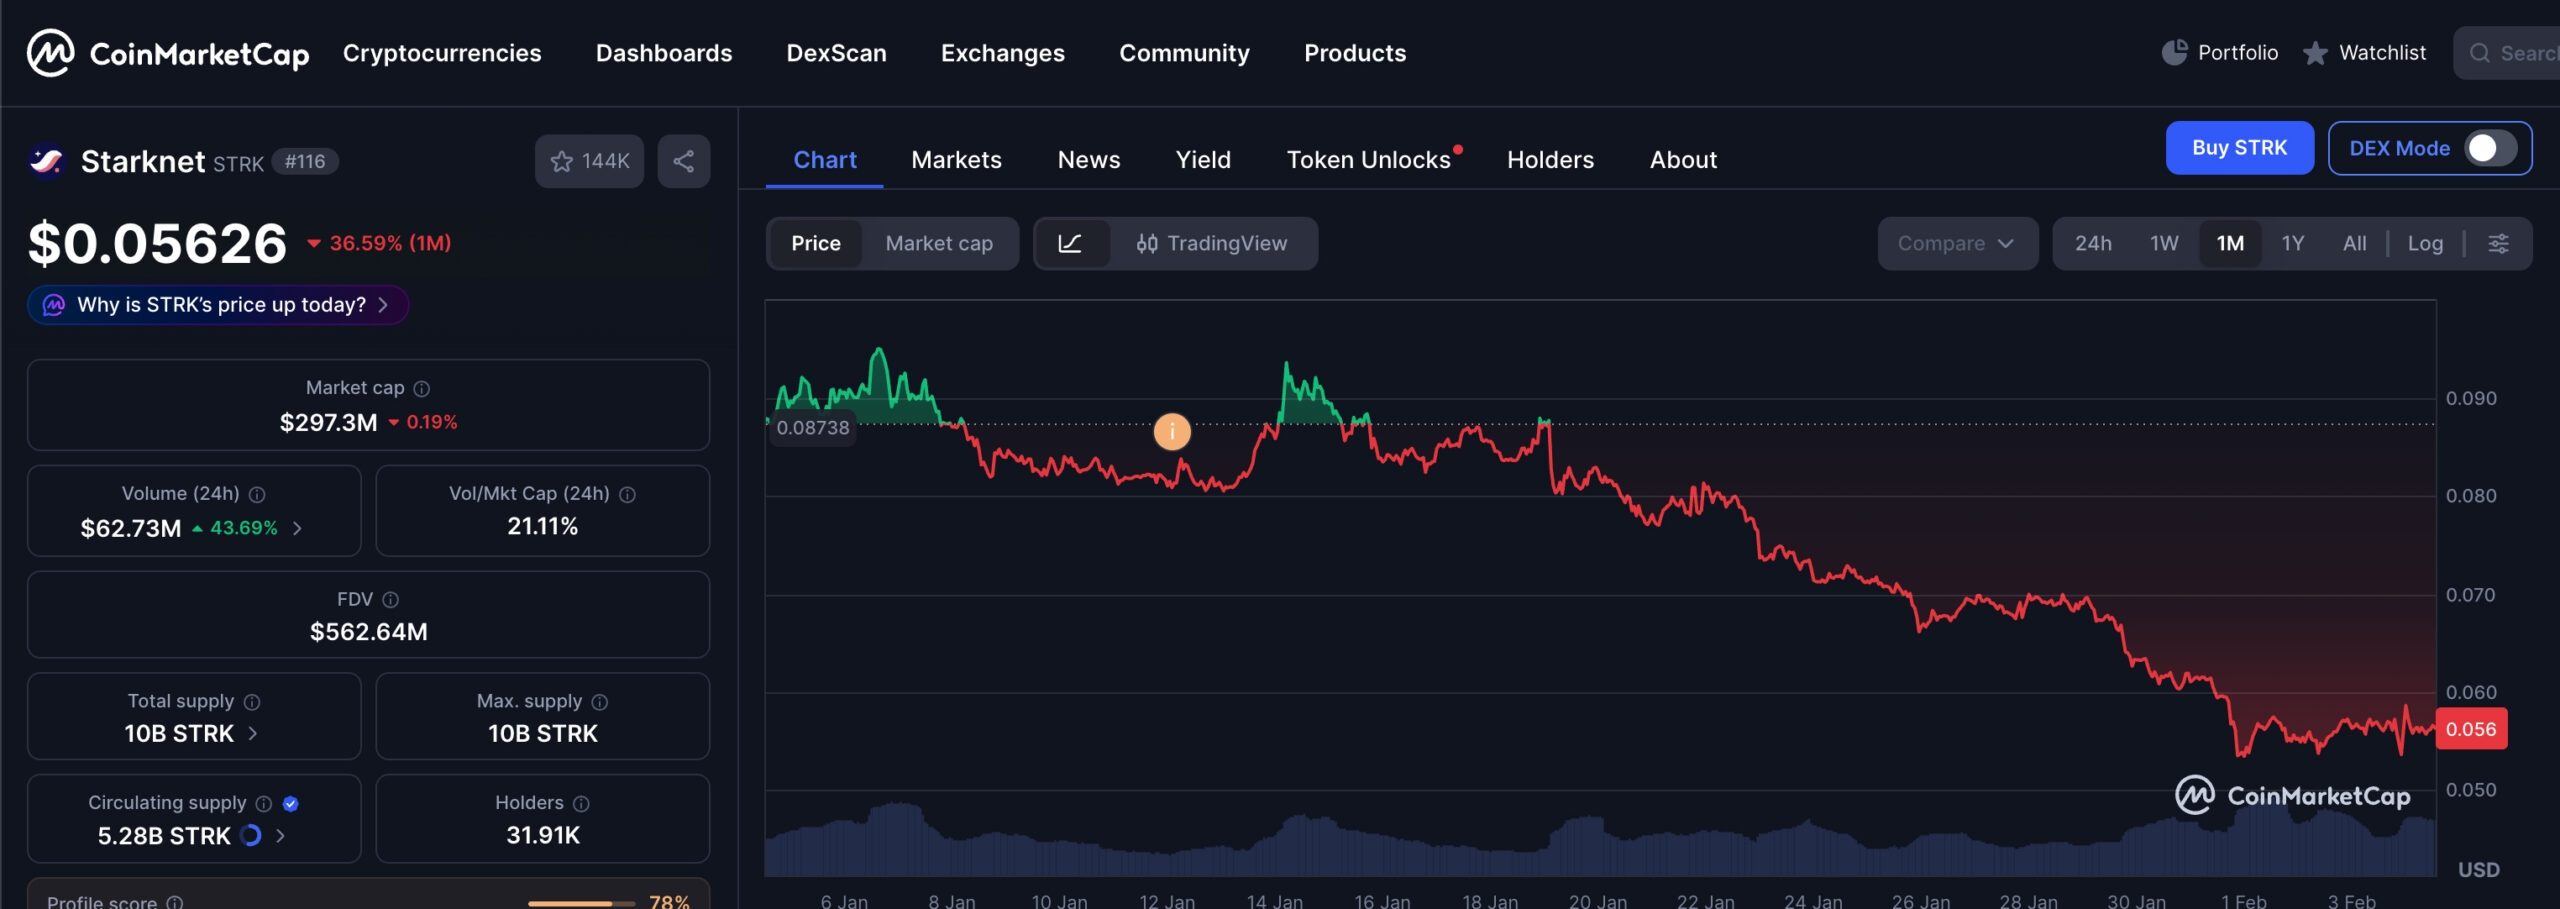This screenshot has width=2560, height=909.
Task: Open the chart settings sliders icon
Action: (x=2498, y=243)
